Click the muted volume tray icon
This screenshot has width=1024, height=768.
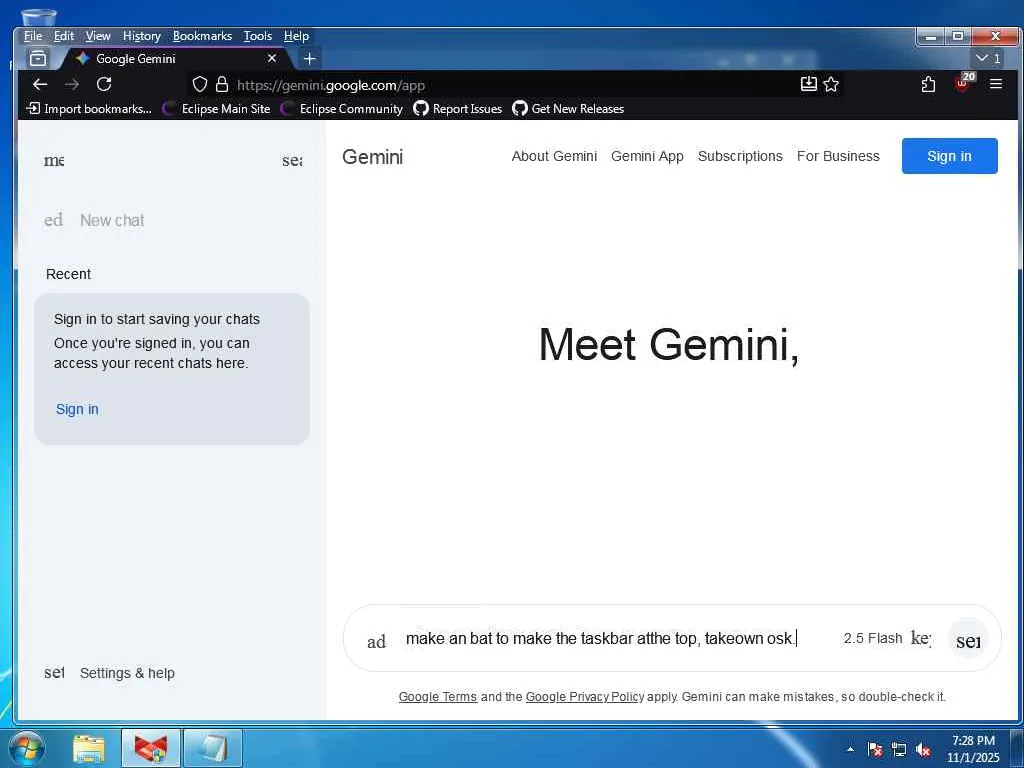(923, 749)
